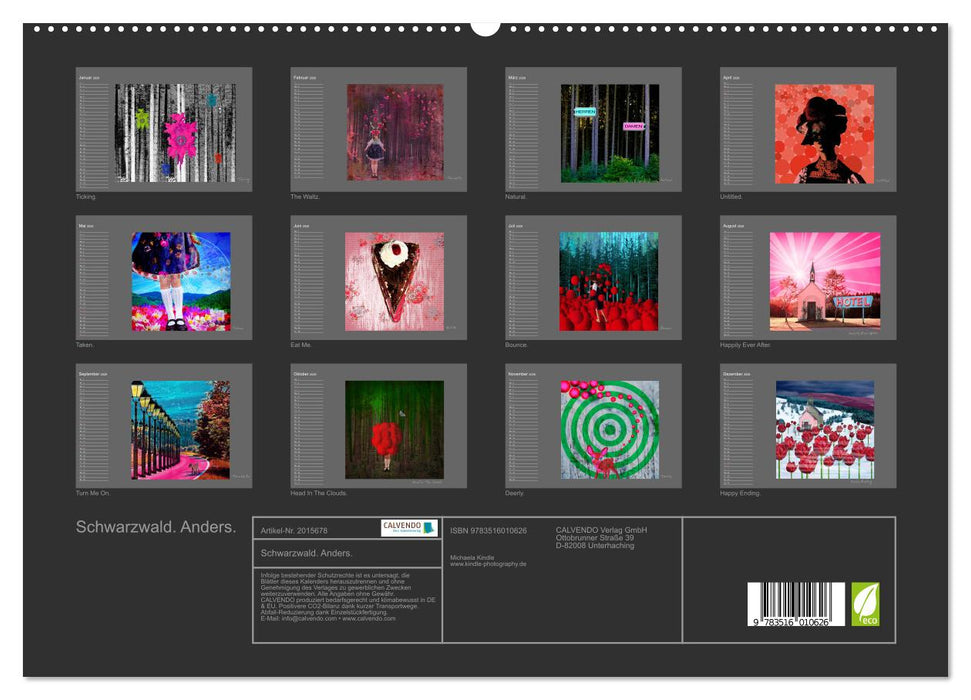Screen dimensions: 971x700
Task: Select the large Schwarzwald. Anders. title at left
Action: coord(156,527)
